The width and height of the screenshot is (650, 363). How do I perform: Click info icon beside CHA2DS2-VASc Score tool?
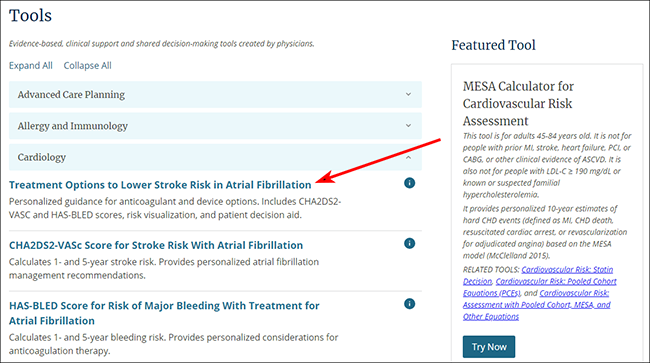click(409, 243)
